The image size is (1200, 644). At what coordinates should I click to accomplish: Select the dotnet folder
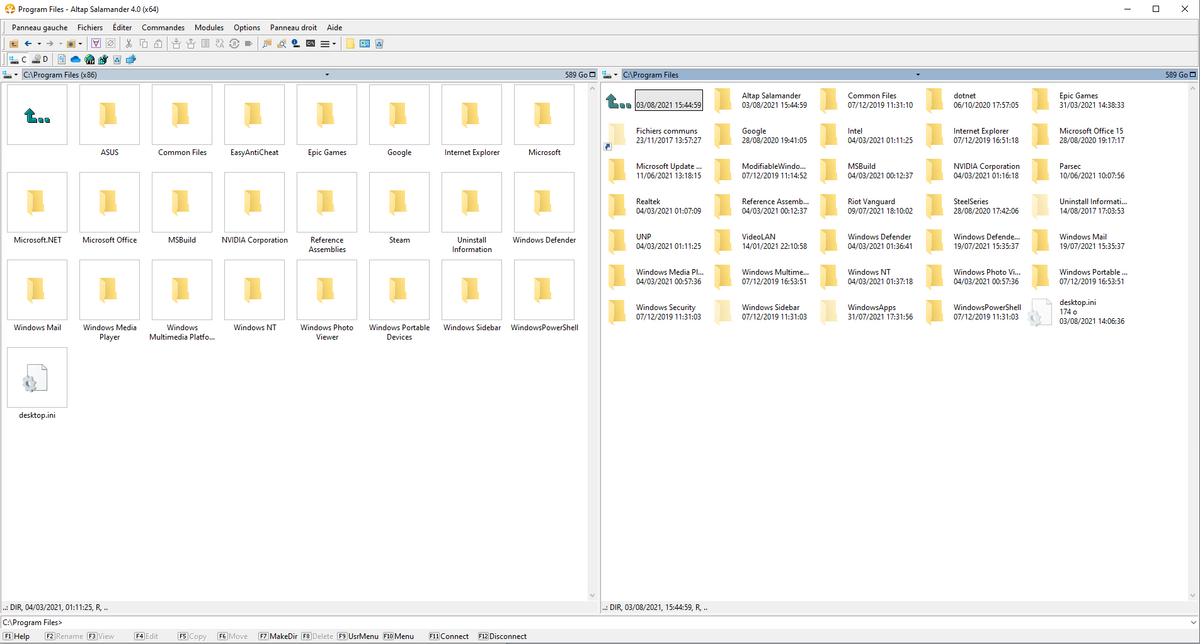coord(972,100)
